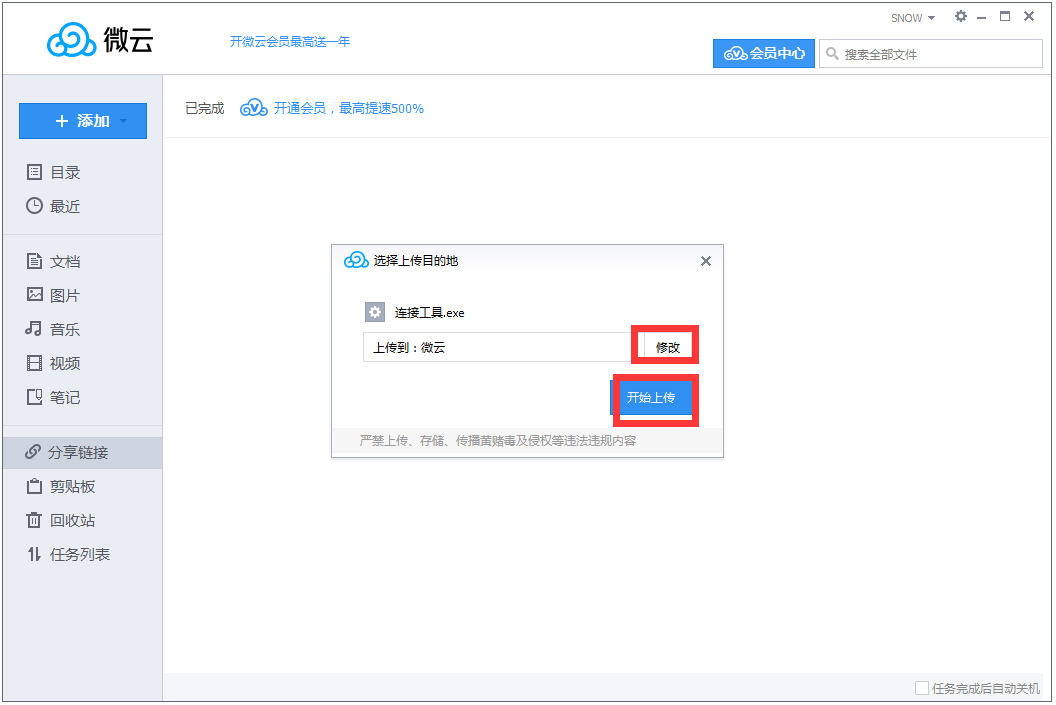Open the gear icon next to 连接工具.exe
The height and width of the screenshot is (705, 1056).
click(374, 312)
